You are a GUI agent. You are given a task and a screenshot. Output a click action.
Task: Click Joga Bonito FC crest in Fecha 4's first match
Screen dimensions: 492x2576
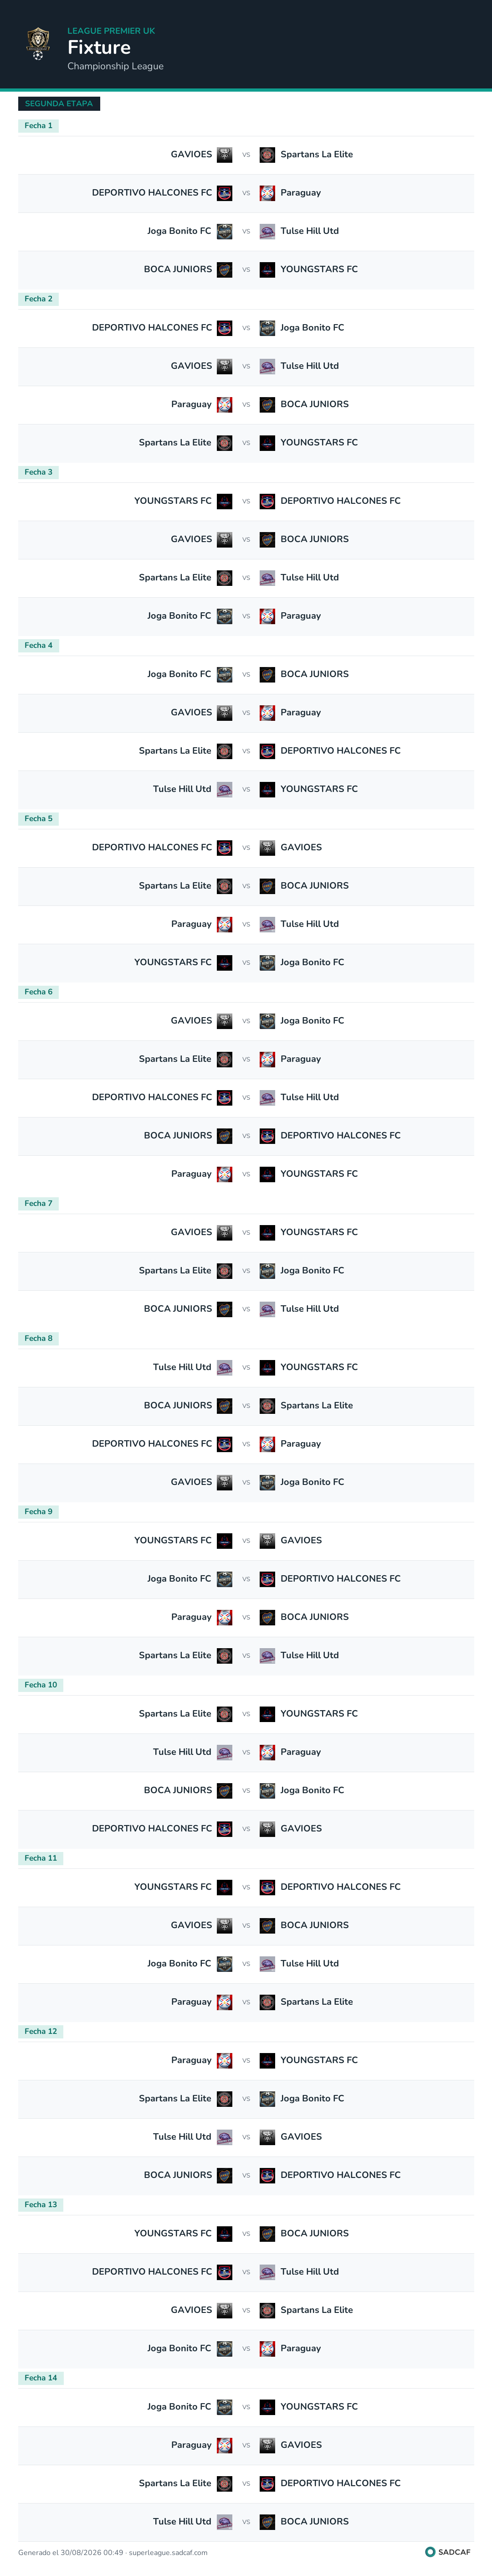click(225, 675)
